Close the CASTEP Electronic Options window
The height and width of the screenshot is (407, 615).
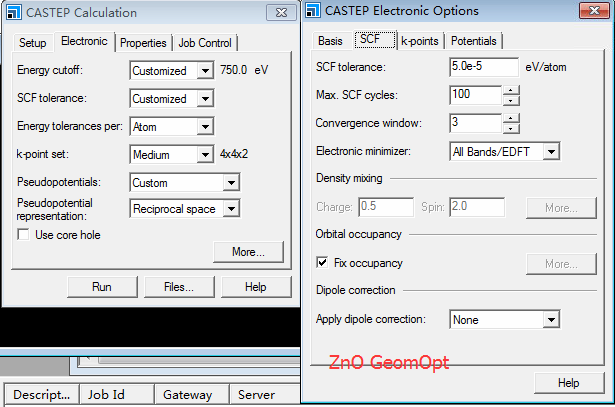coord(594,11)
